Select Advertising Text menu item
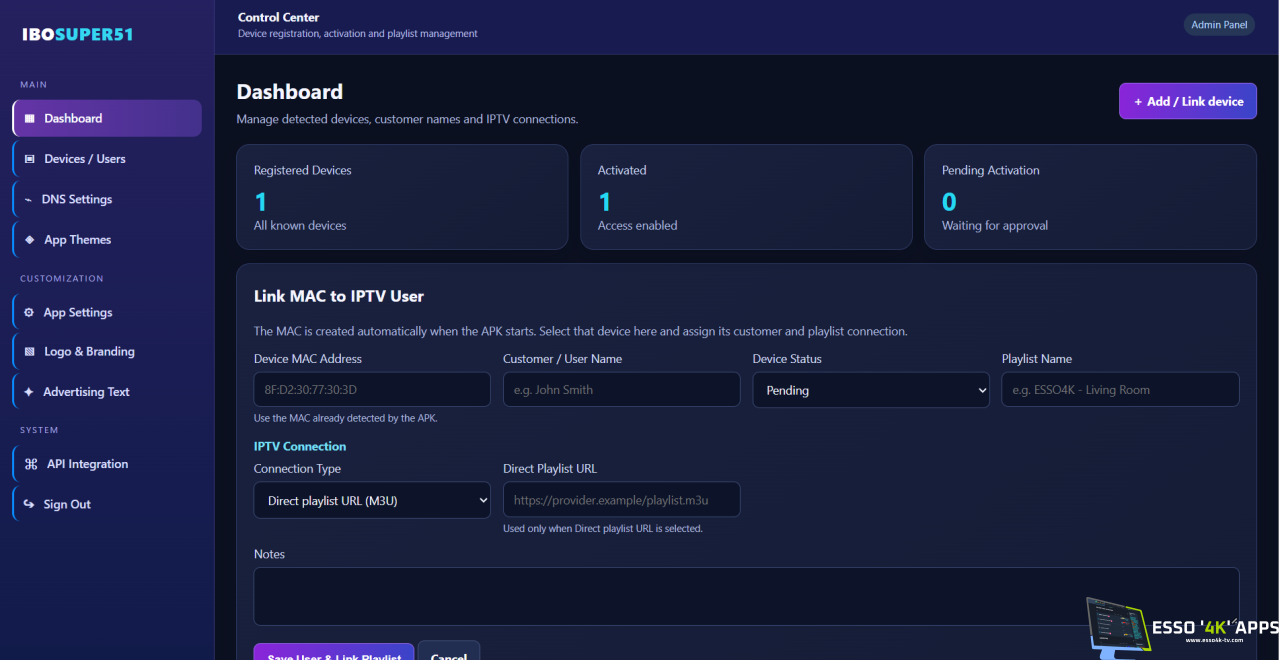 (x=107, y=392)
